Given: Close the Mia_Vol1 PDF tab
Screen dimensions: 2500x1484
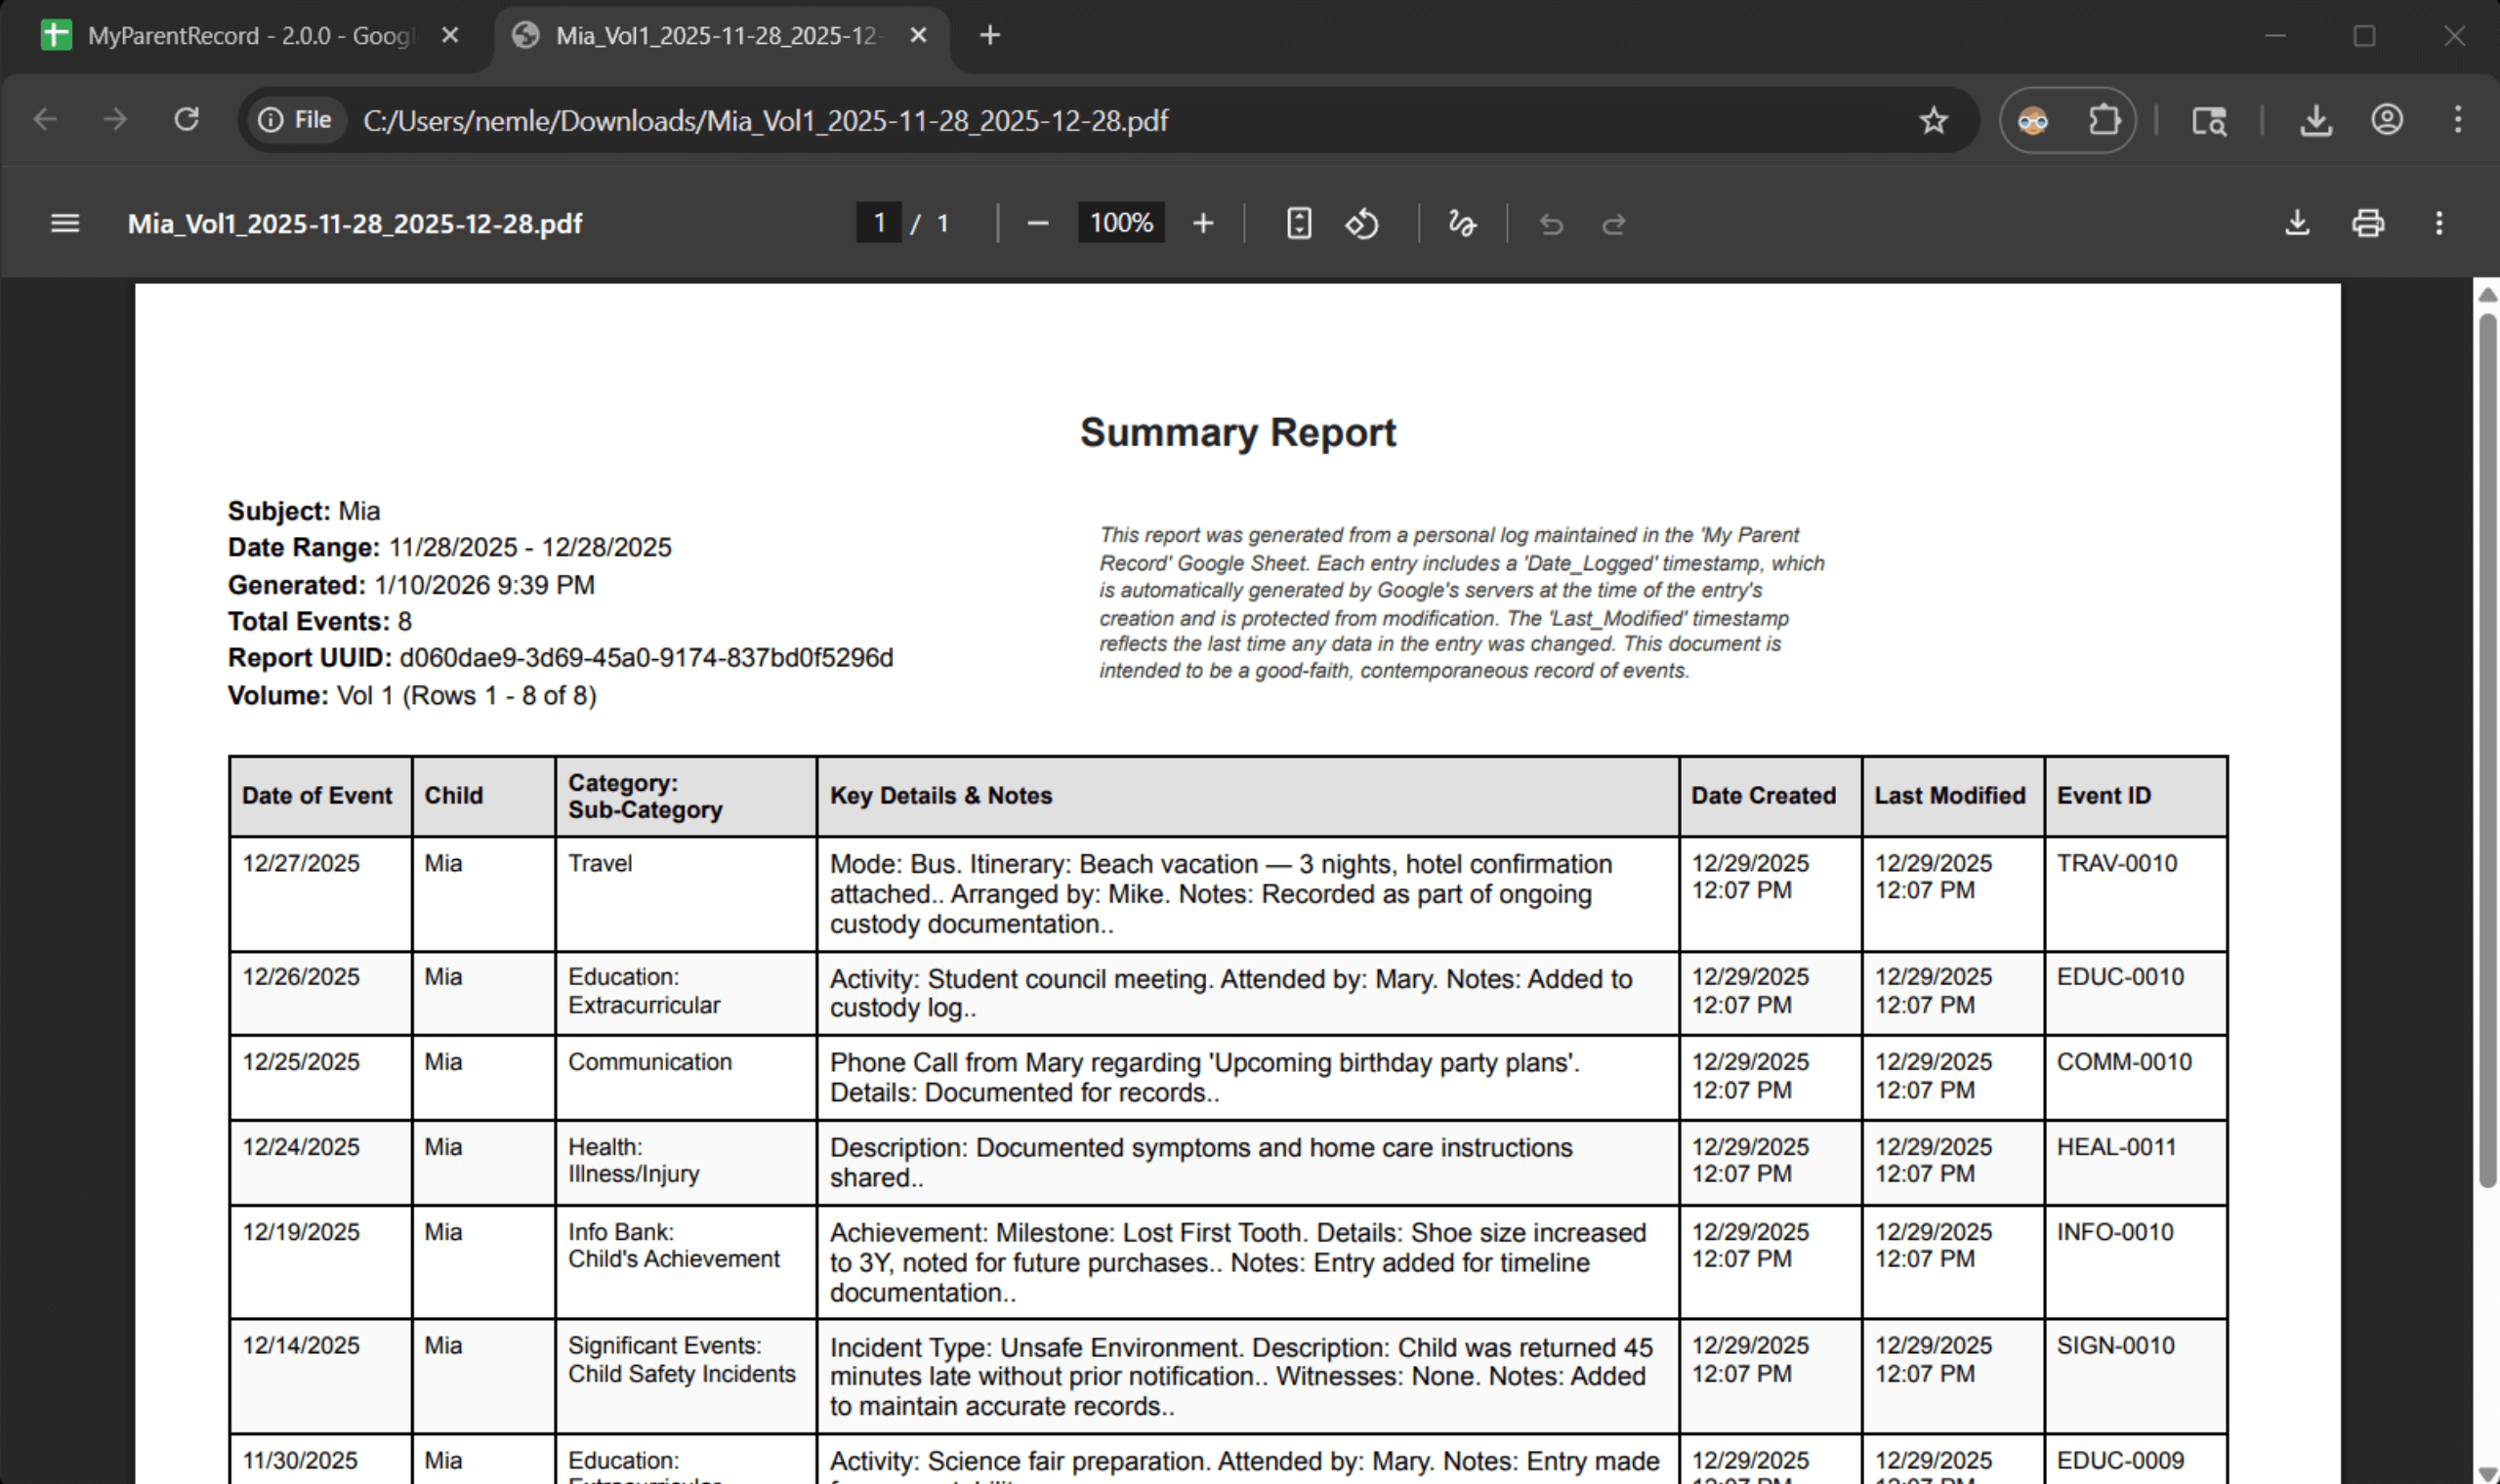Looking at the screenshot, I should point(918,36).
